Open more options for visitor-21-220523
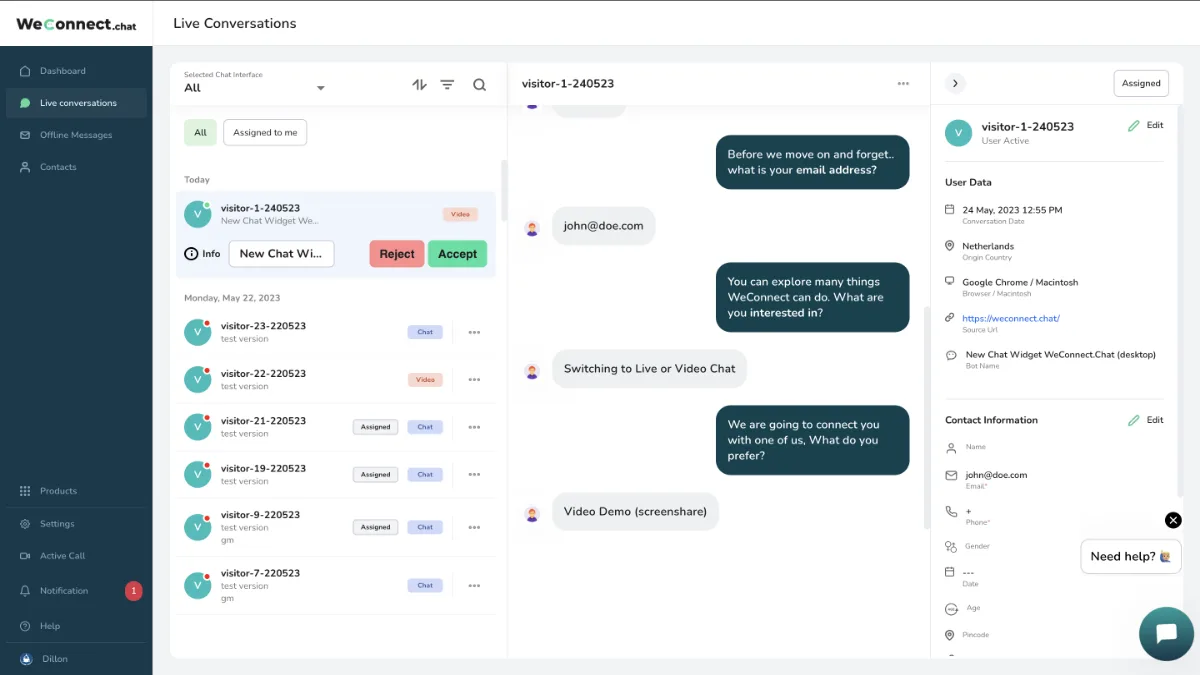 point(474,427)
